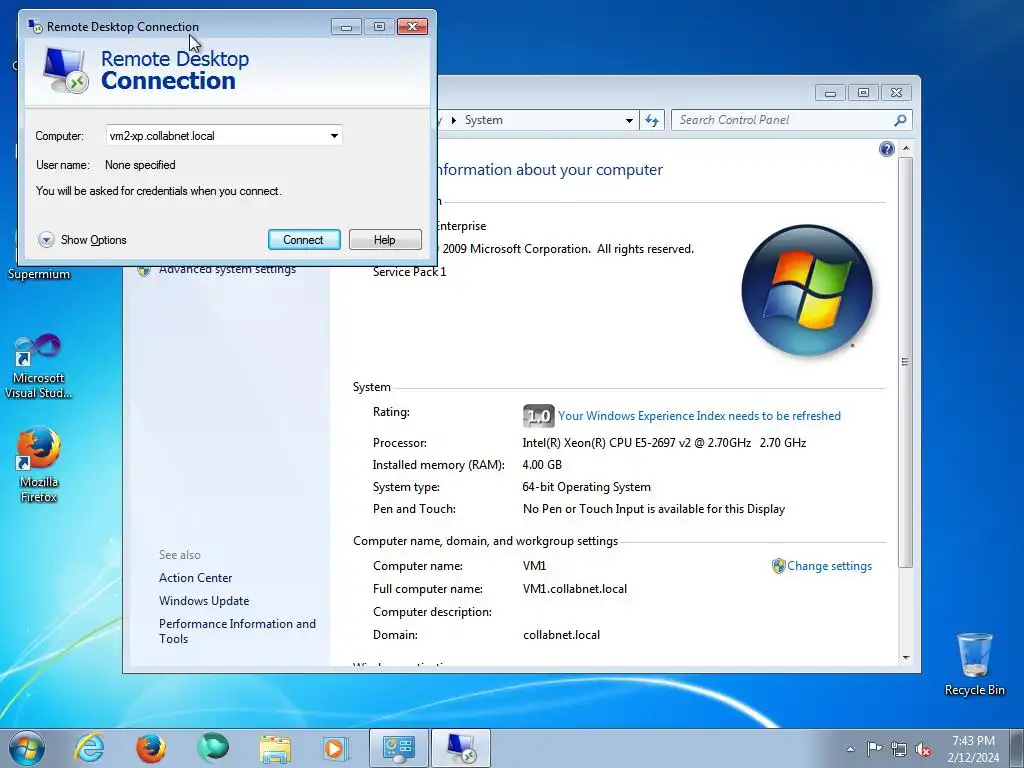The image size is (1024, 768).
Task: Open the System window address bar dropdown
Action: 629,120
